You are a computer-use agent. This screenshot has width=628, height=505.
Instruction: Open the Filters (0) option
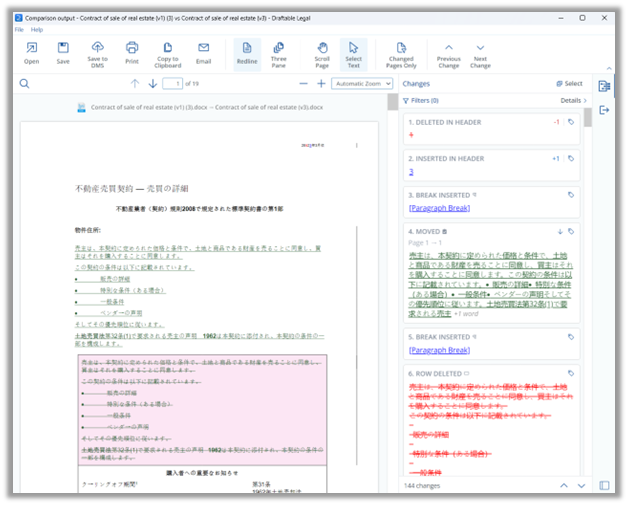coord(421,101)
